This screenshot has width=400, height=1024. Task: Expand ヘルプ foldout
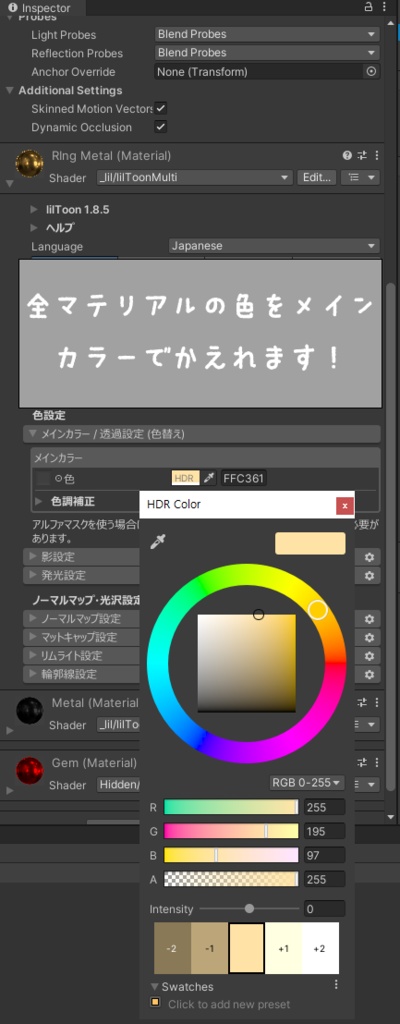pyautogui.click(x=34, y=228)
